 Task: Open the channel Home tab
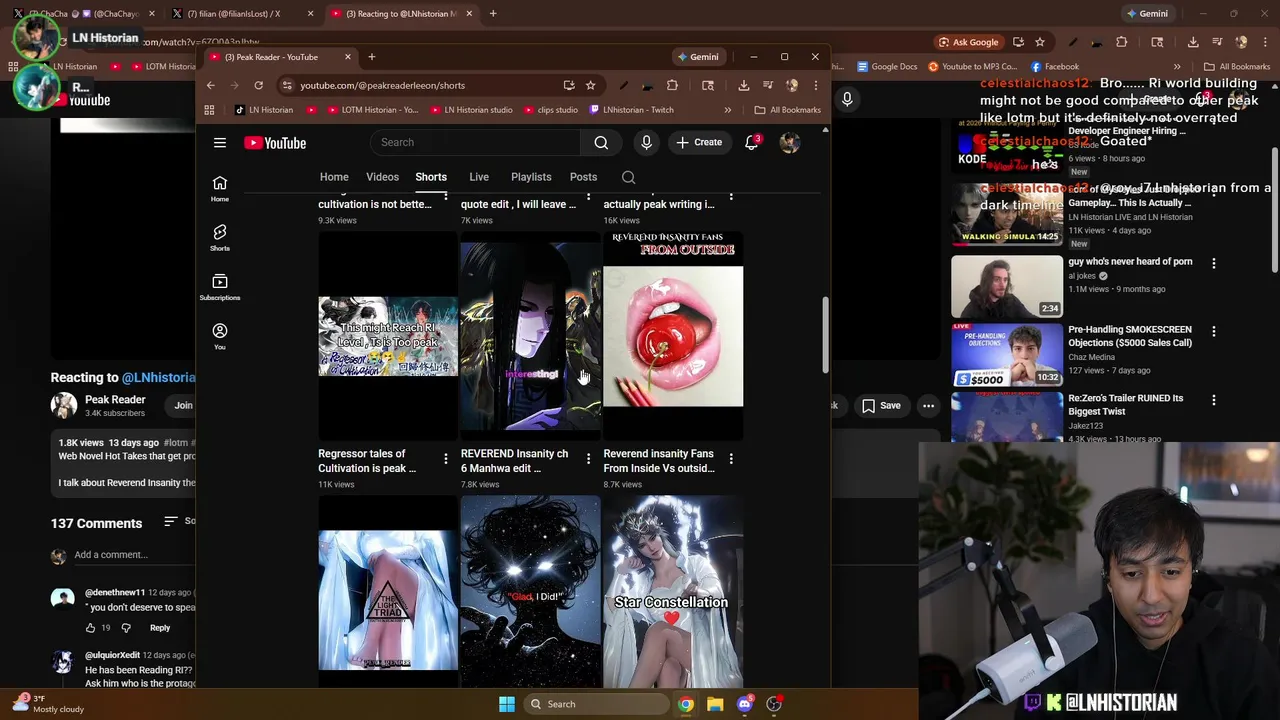334,177
